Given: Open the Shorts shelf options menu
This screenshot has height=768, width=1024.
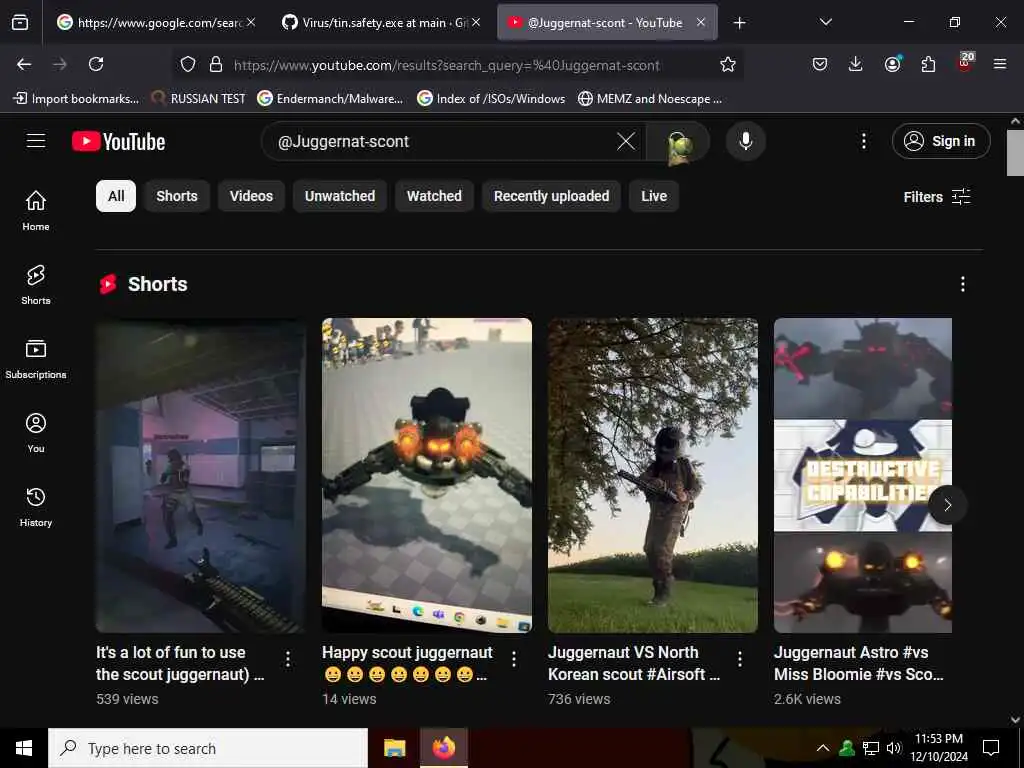Looking at the screenshot, I should pos(963,284).
